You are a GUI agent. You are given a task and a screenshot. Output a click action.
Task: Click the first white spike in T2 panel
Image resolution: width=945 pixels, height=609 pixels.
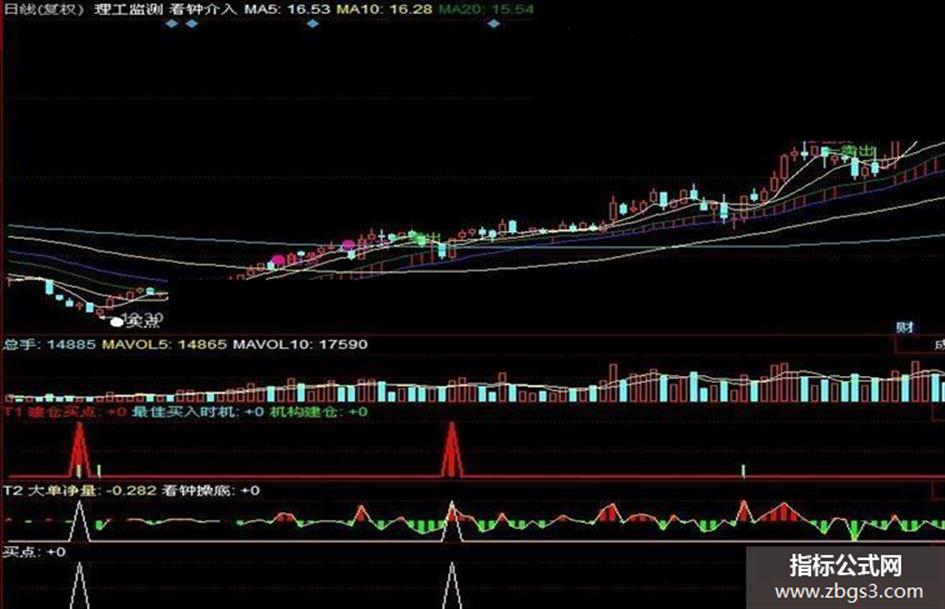[80, 521]
